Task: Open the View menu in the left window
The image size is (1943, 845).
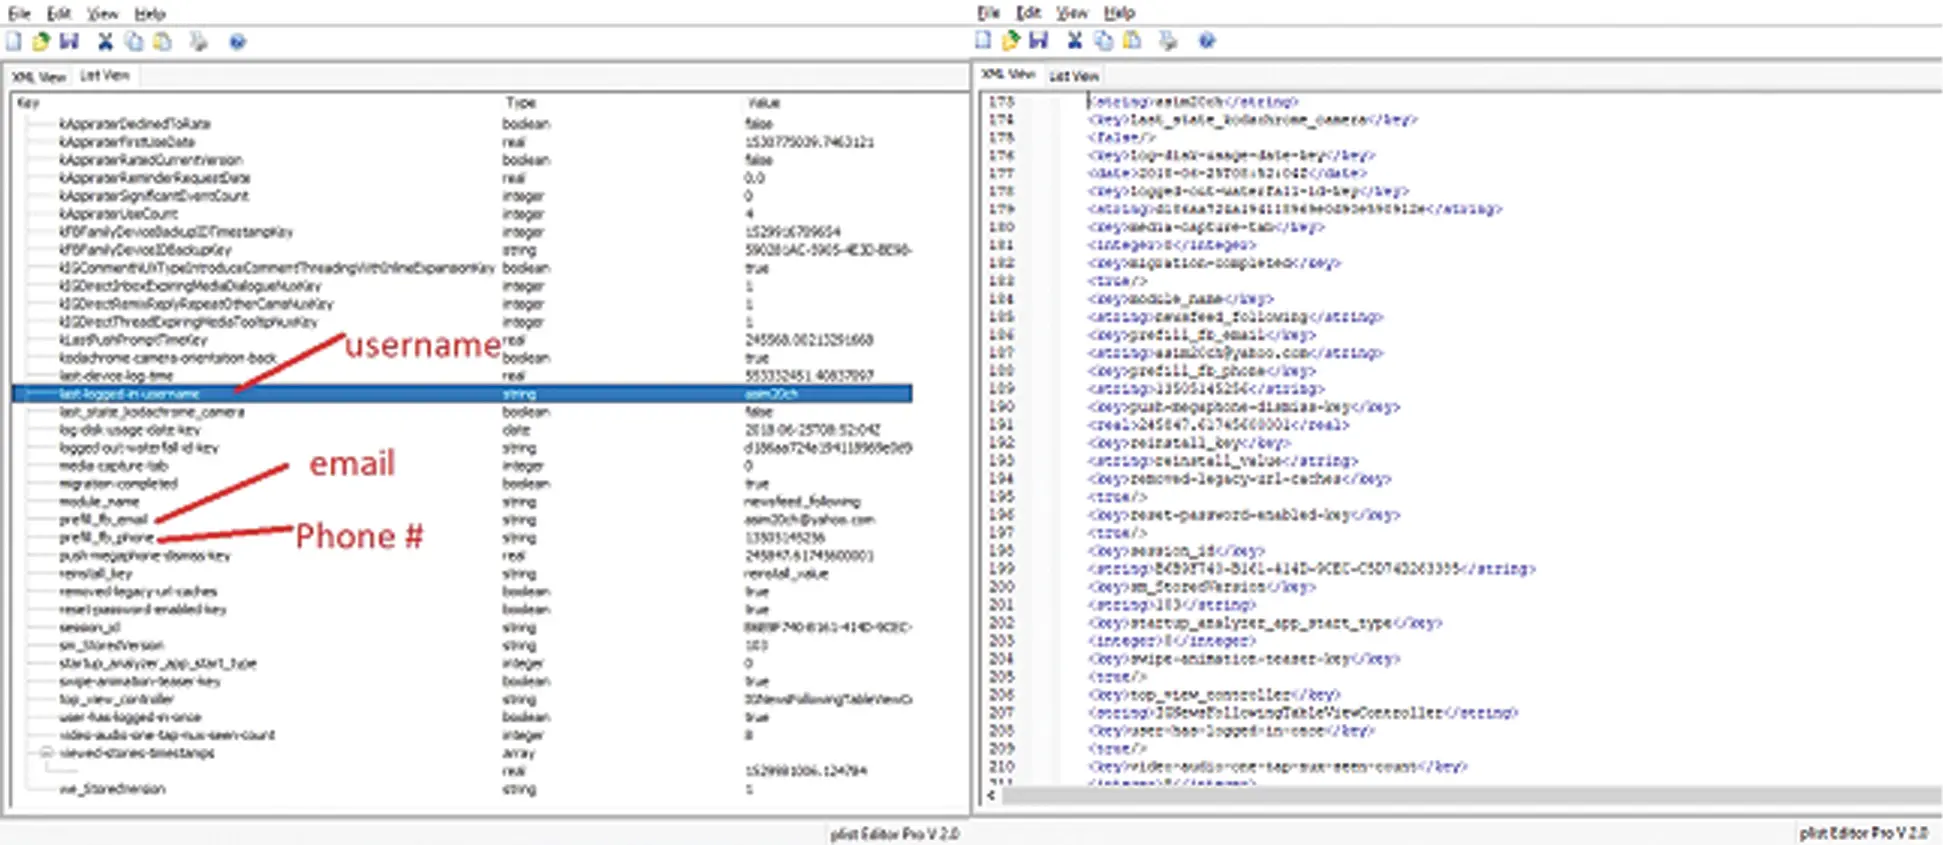Action: (x=102, y=14)
